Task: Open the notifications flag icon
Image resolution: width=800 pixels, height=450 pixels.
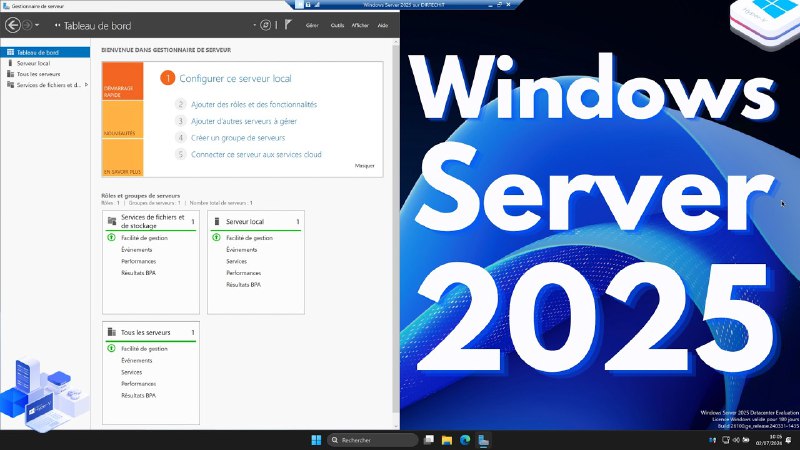Action: point(288,24)
